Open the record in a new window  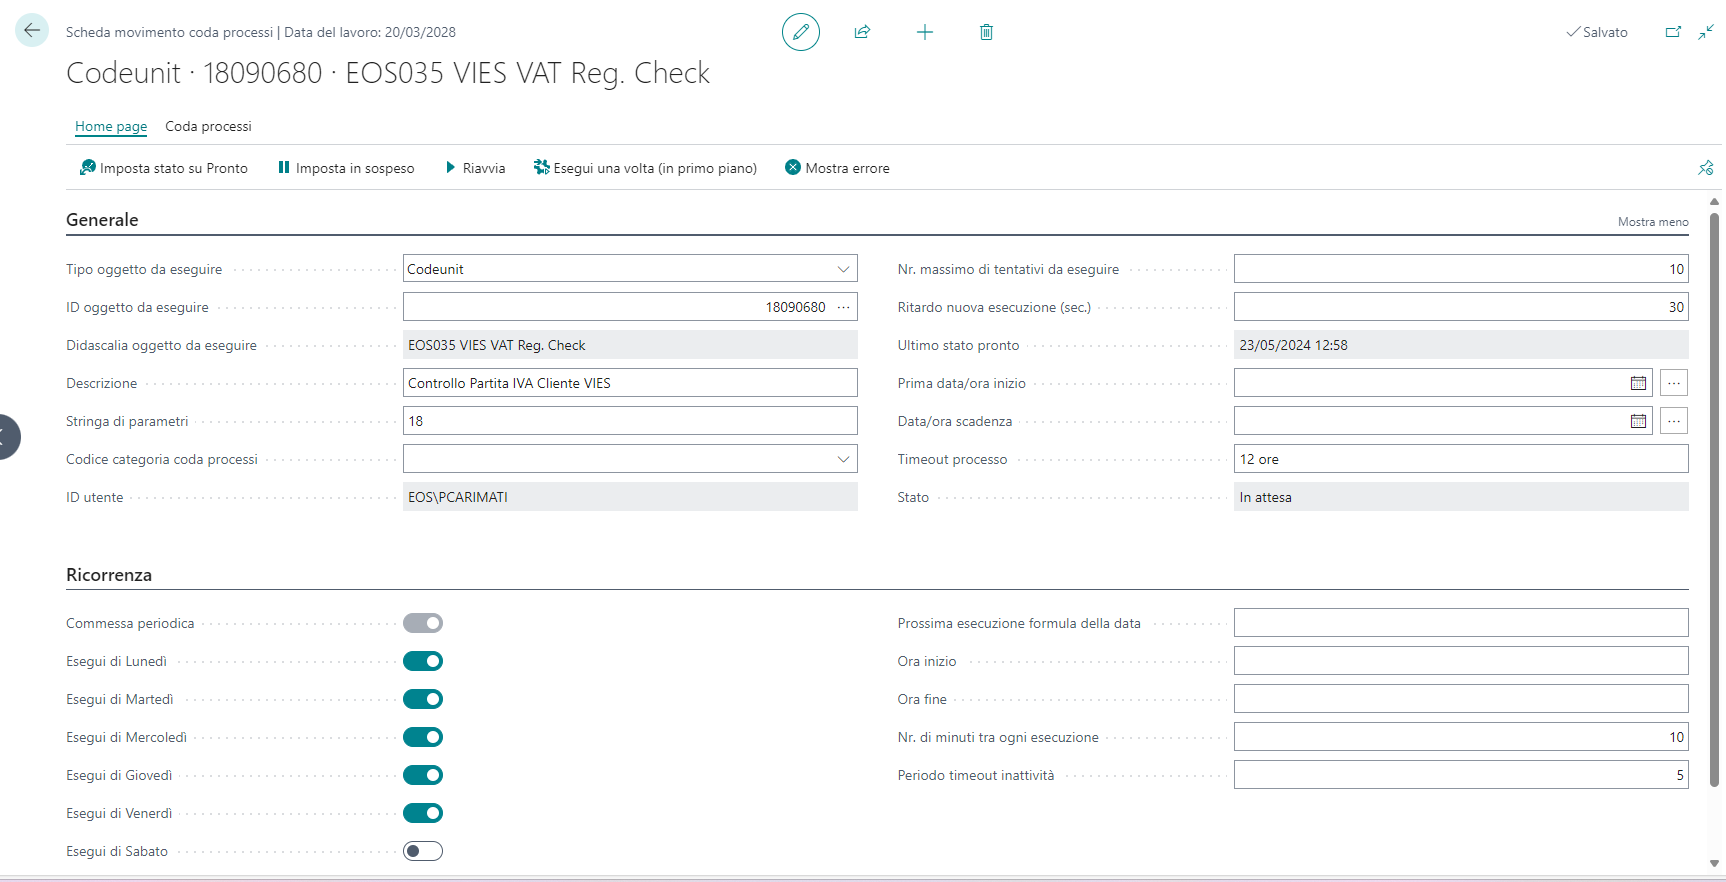coord(1673,32)
